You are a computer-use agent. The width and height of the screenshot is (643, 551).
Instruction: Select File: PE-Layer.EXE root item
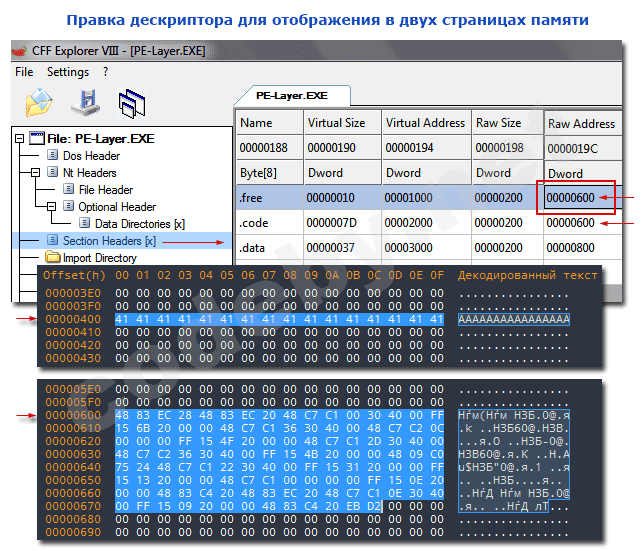100,139
